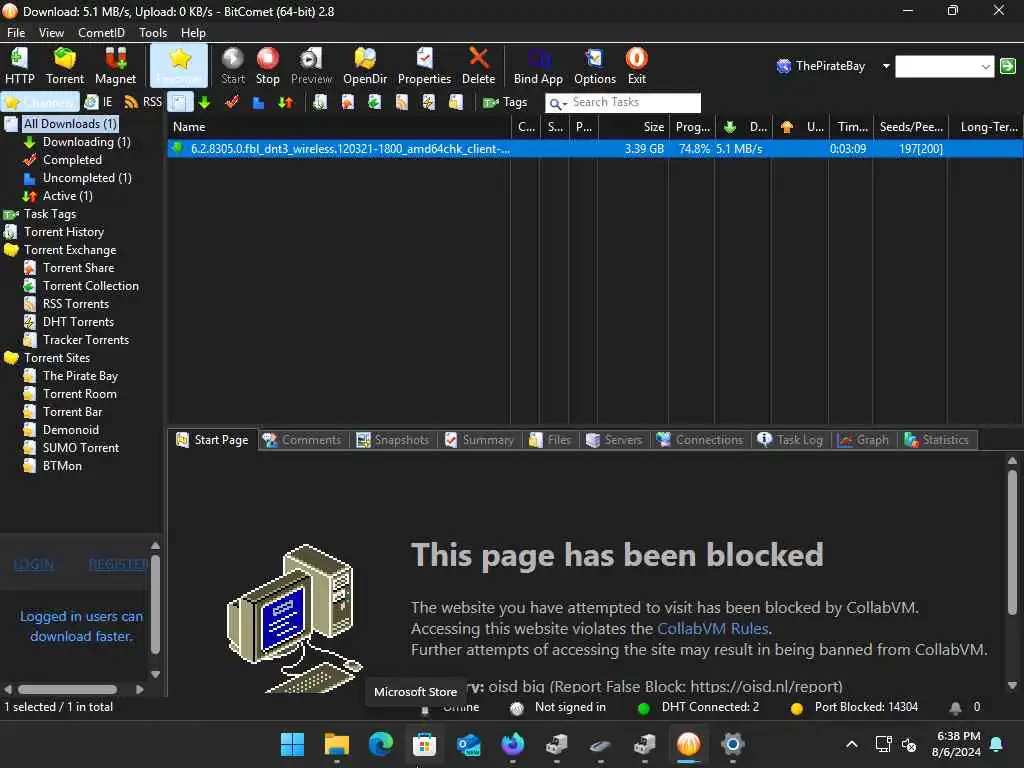Sort by the Size column header
The image size is (1024, 768).
[633, 127]
